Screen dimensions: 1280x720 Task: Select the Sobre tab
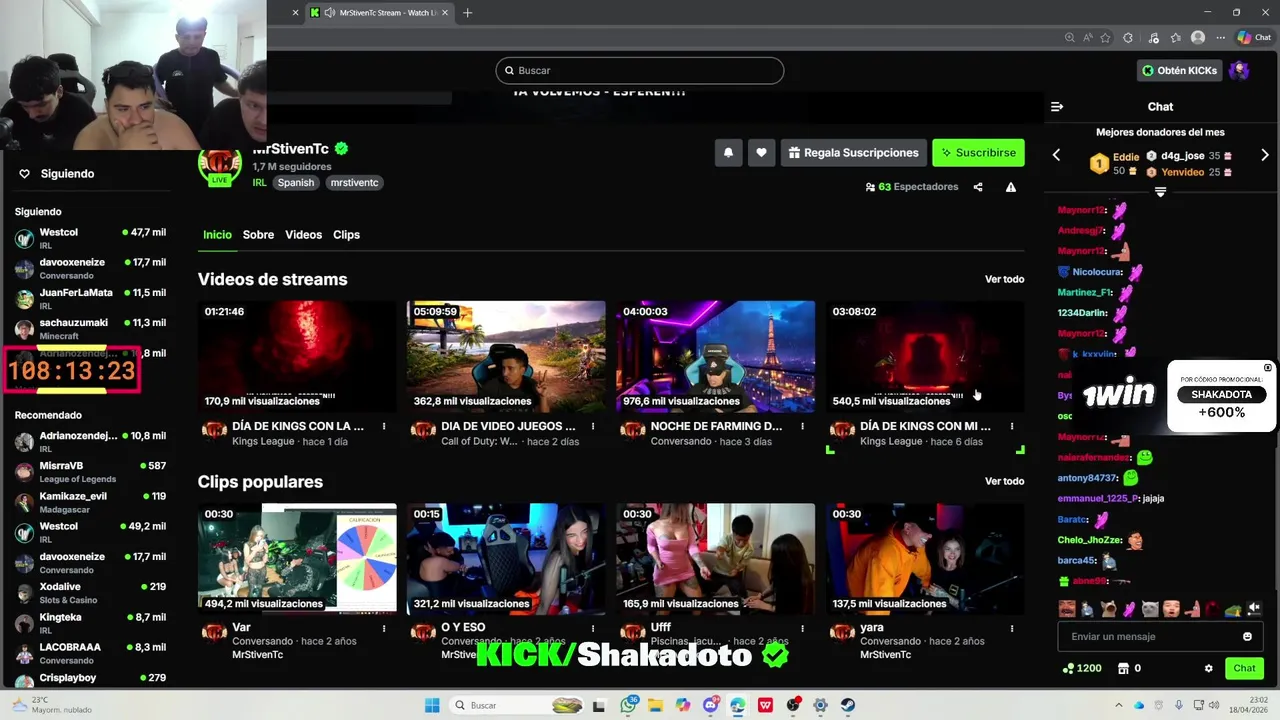click(x=258, y=235)
